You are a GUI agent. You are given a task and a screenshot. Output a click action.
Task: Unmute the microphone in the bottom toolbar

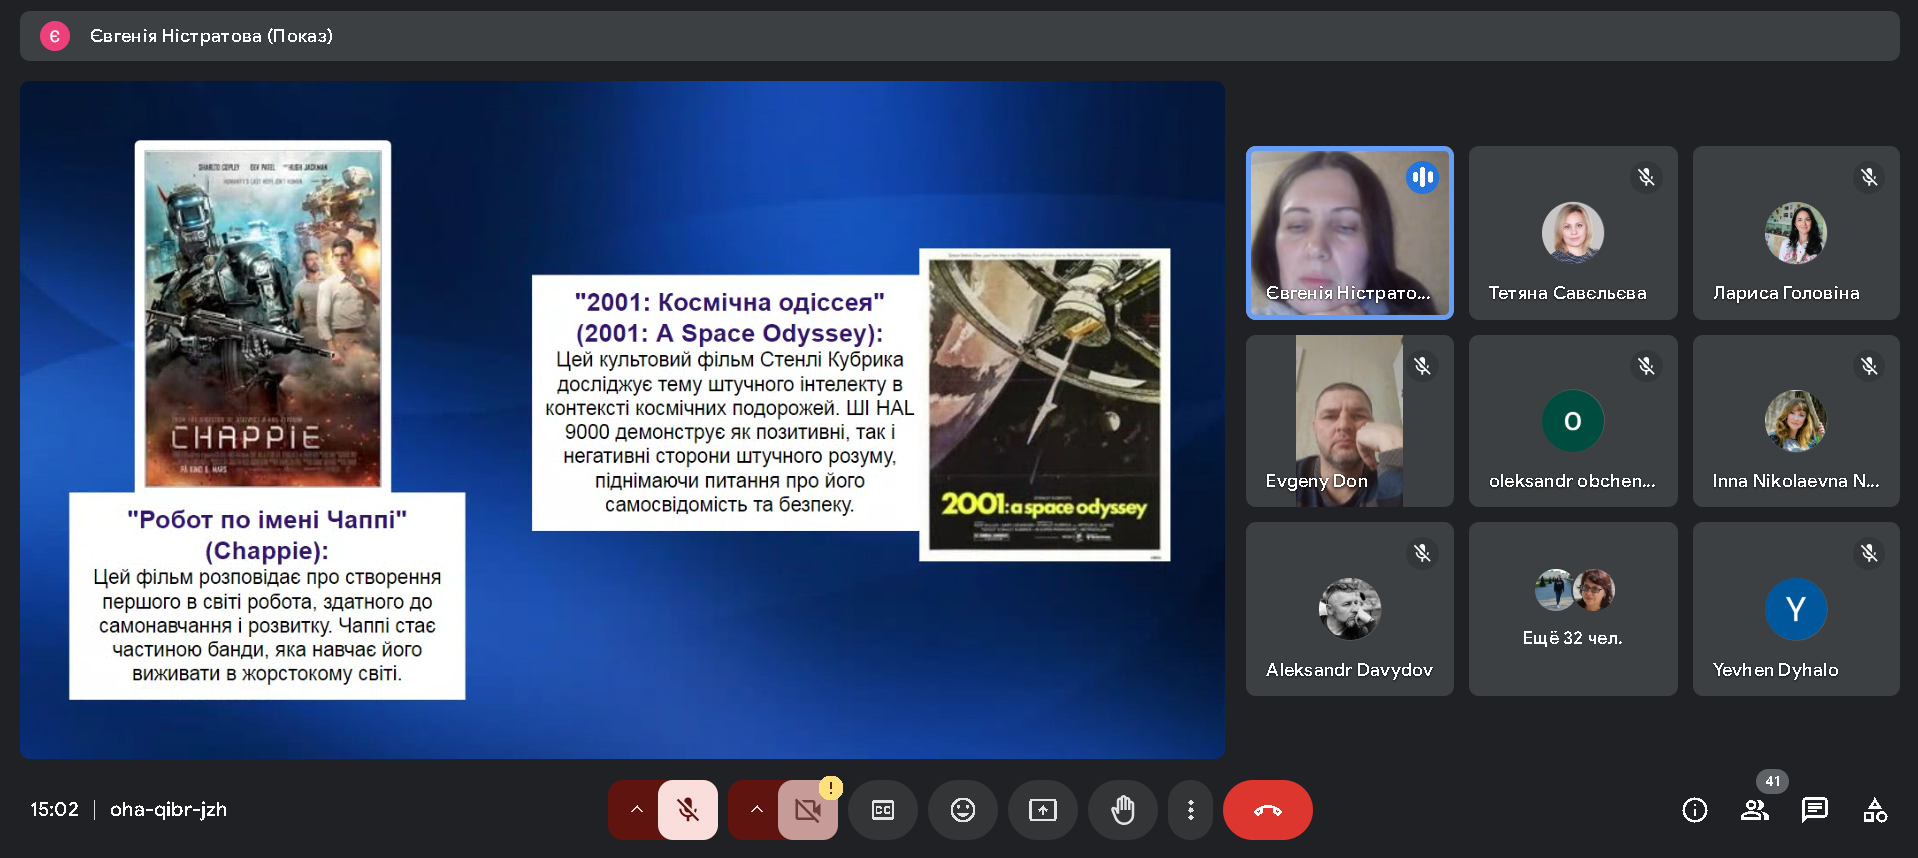coord(688,810)
